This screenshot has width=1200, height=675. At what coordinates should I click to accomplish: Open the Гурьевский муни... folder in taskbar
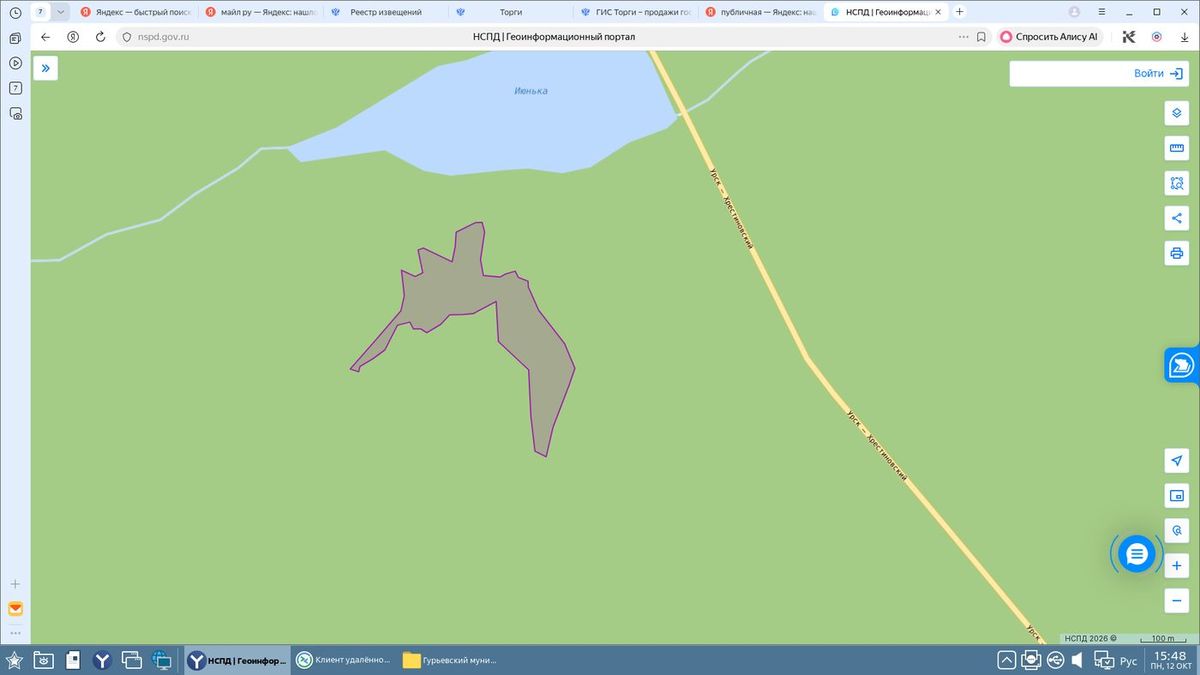point(450,660)
